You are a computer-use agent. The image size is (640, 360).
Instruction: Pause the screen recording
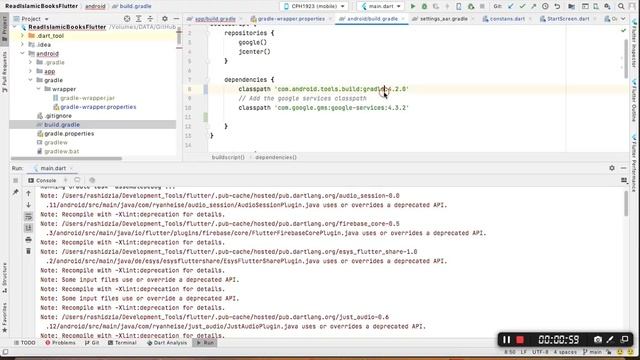coord(507,340)
